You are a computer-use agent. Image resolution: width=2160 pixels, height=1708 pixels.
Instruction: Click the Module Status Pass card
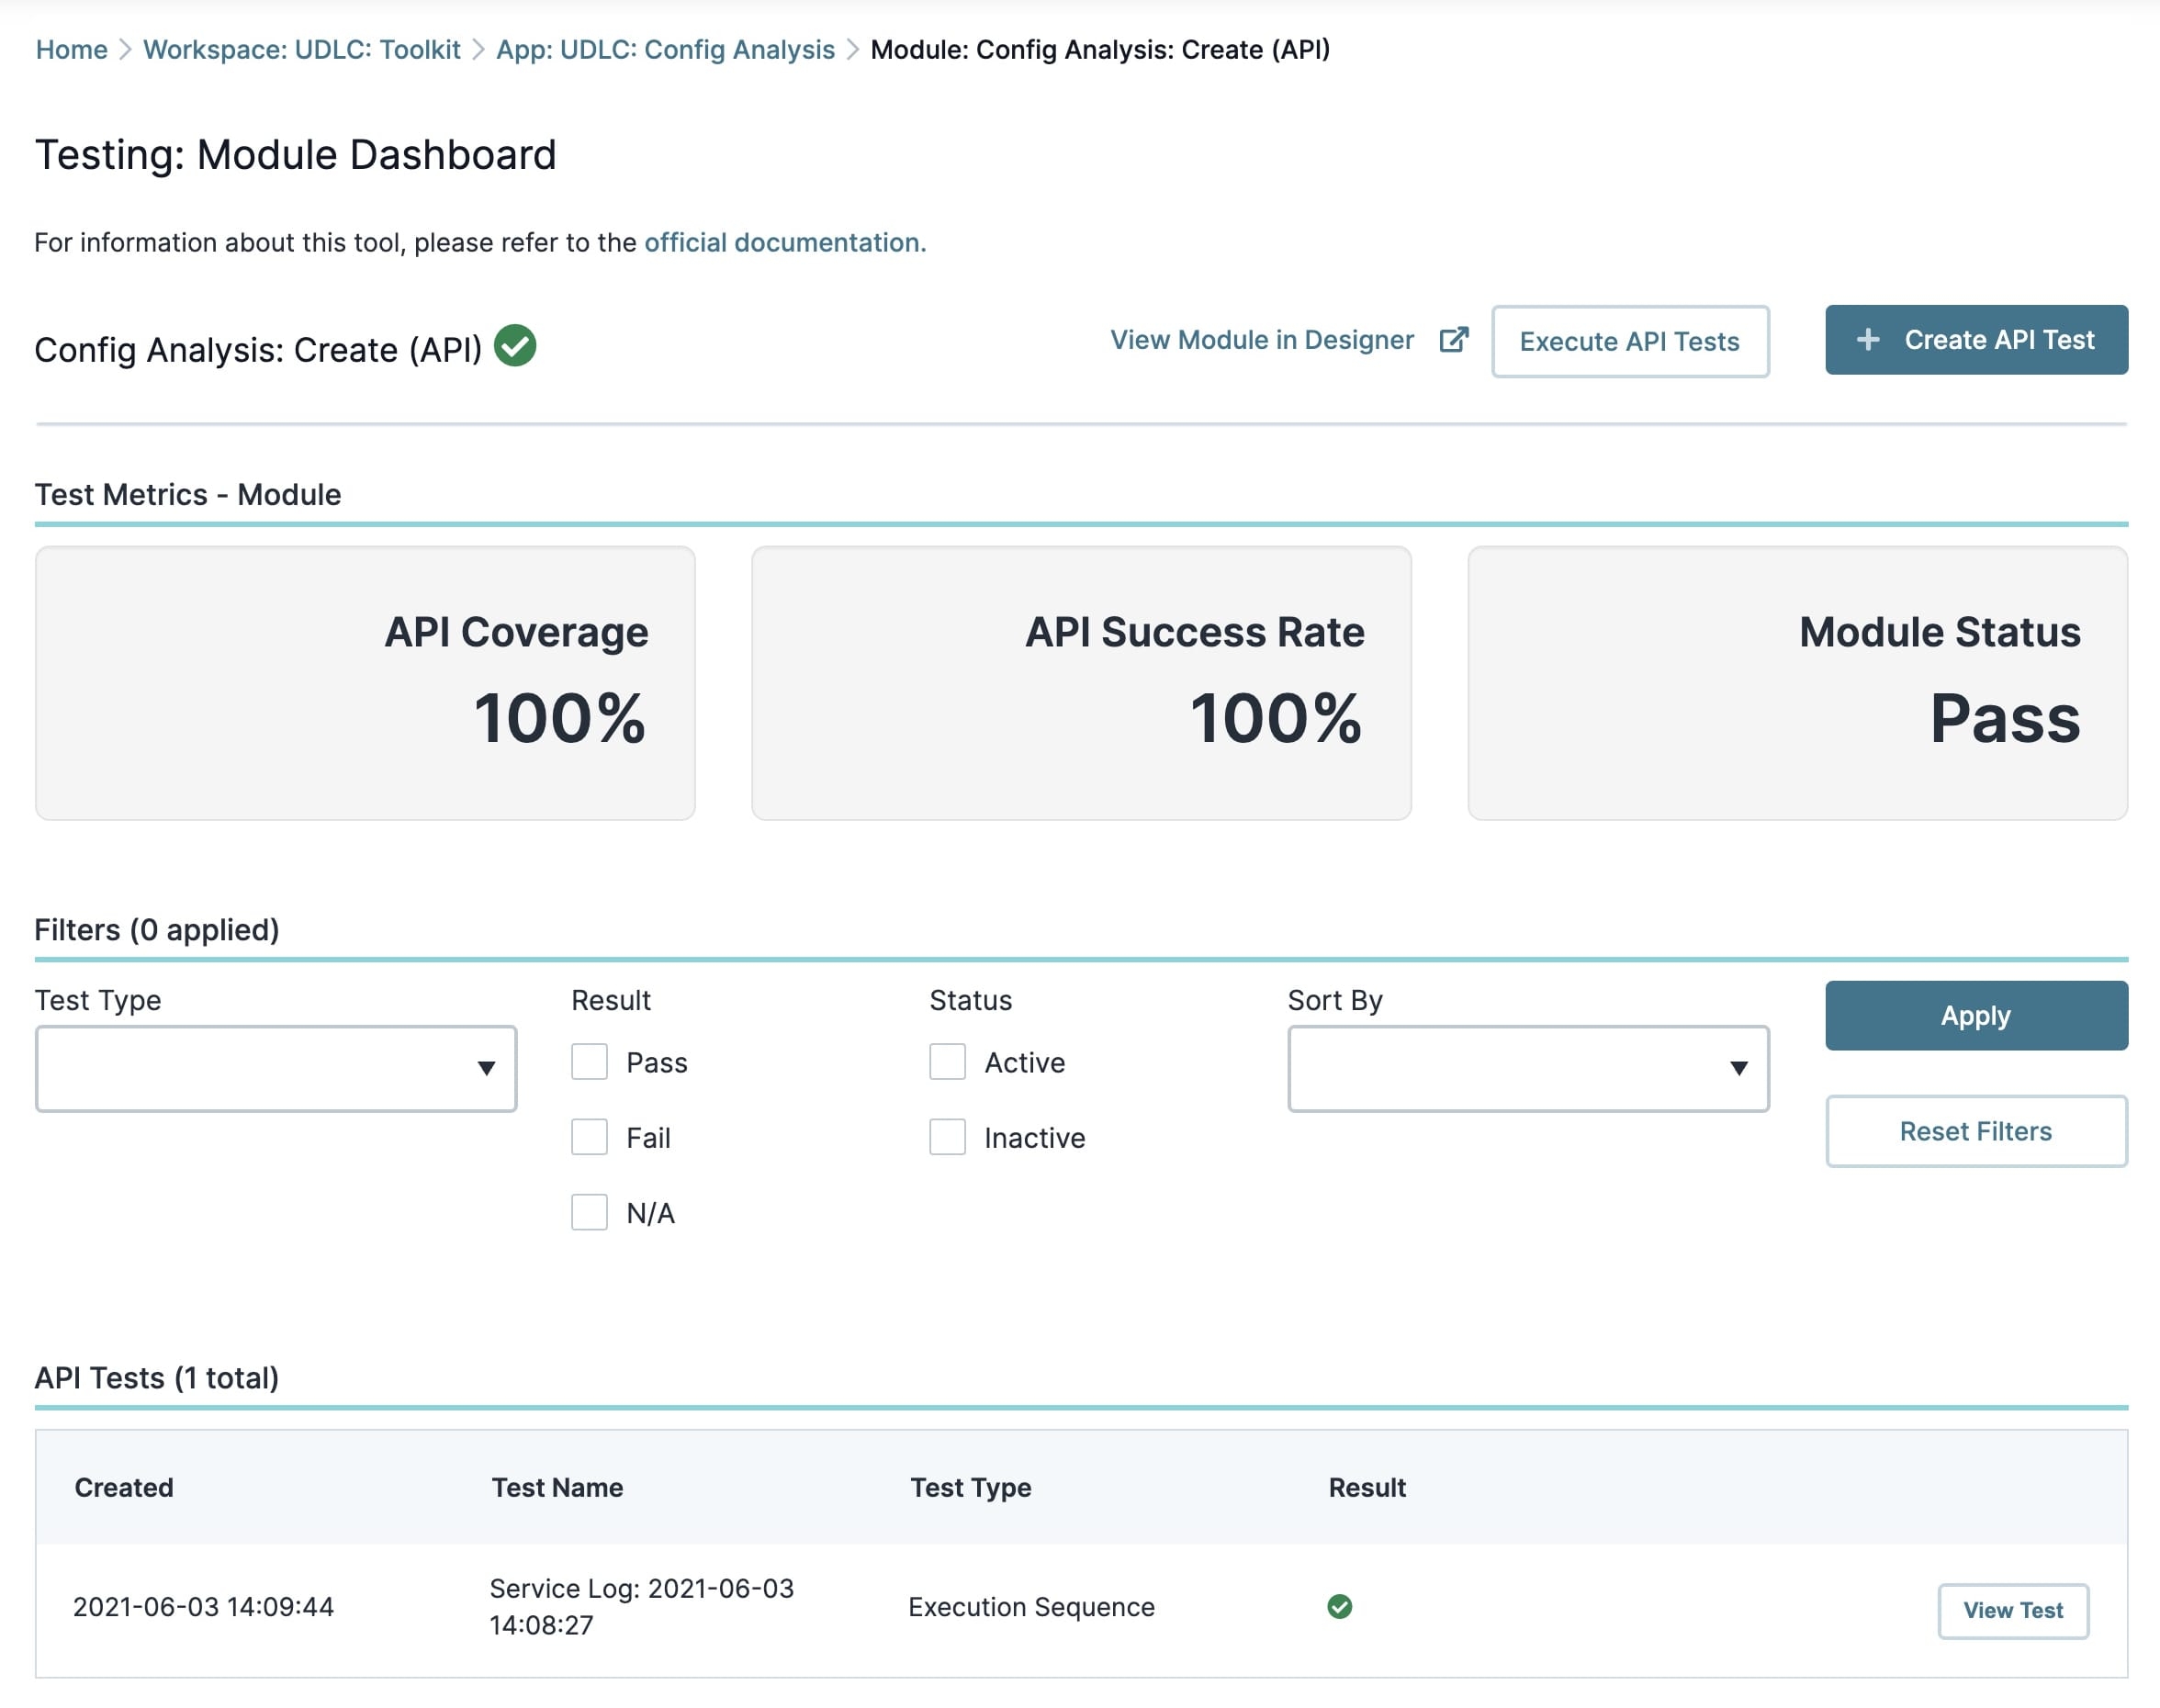tap(1797, 683)
